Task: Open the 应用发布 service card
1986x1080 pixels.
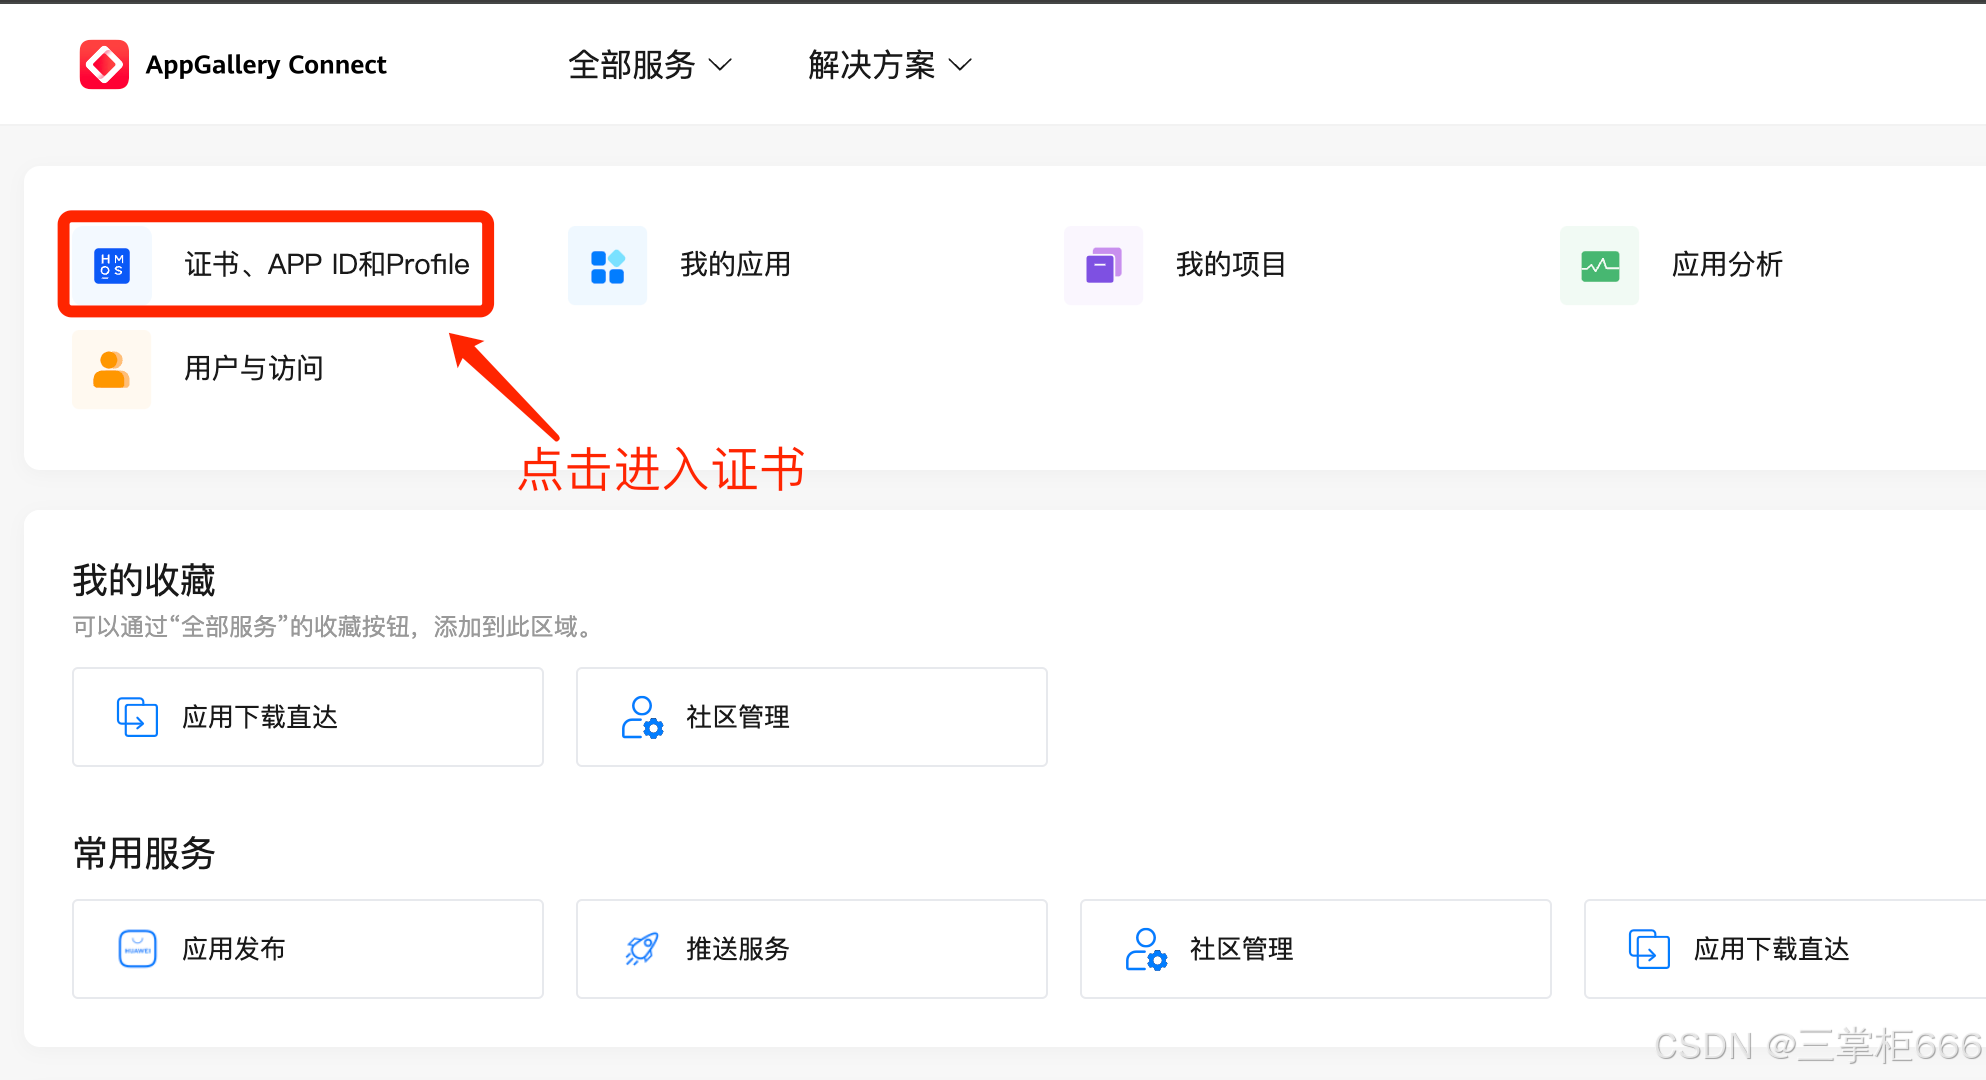Action: (308, 949)
